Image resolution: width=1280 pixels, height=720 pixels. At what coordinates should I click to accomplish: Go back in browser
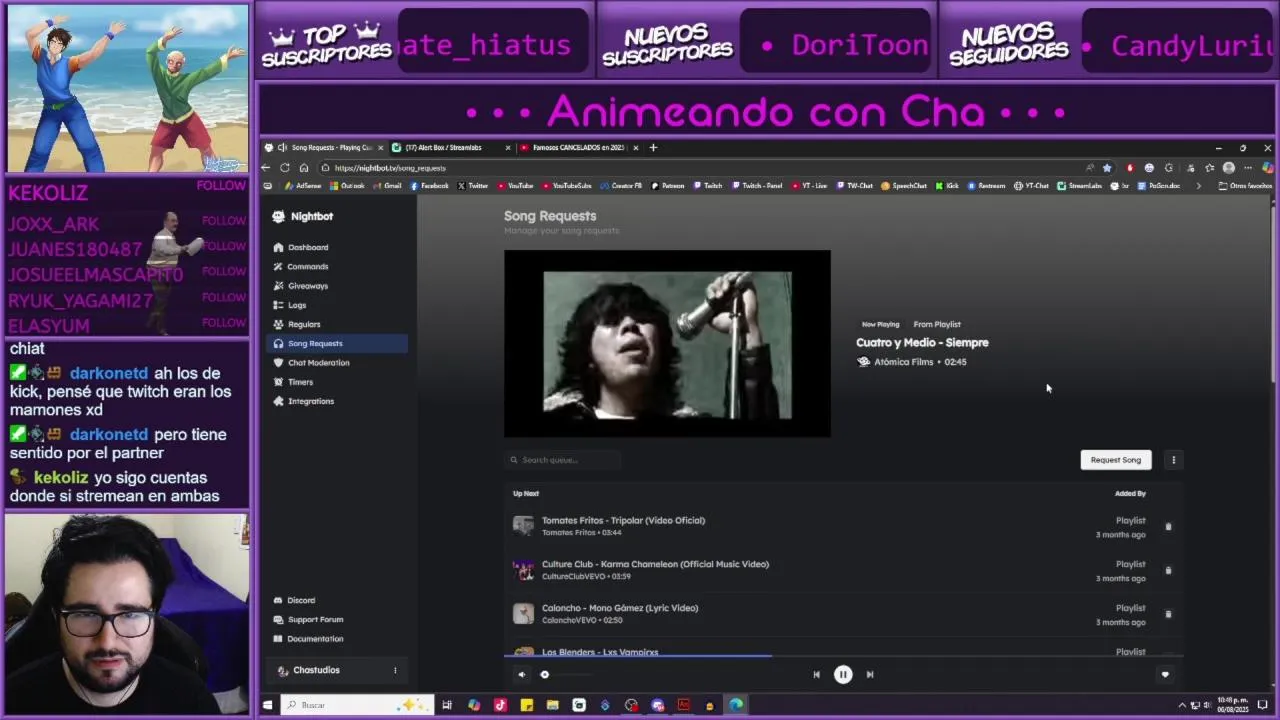(x=266, y=168)
